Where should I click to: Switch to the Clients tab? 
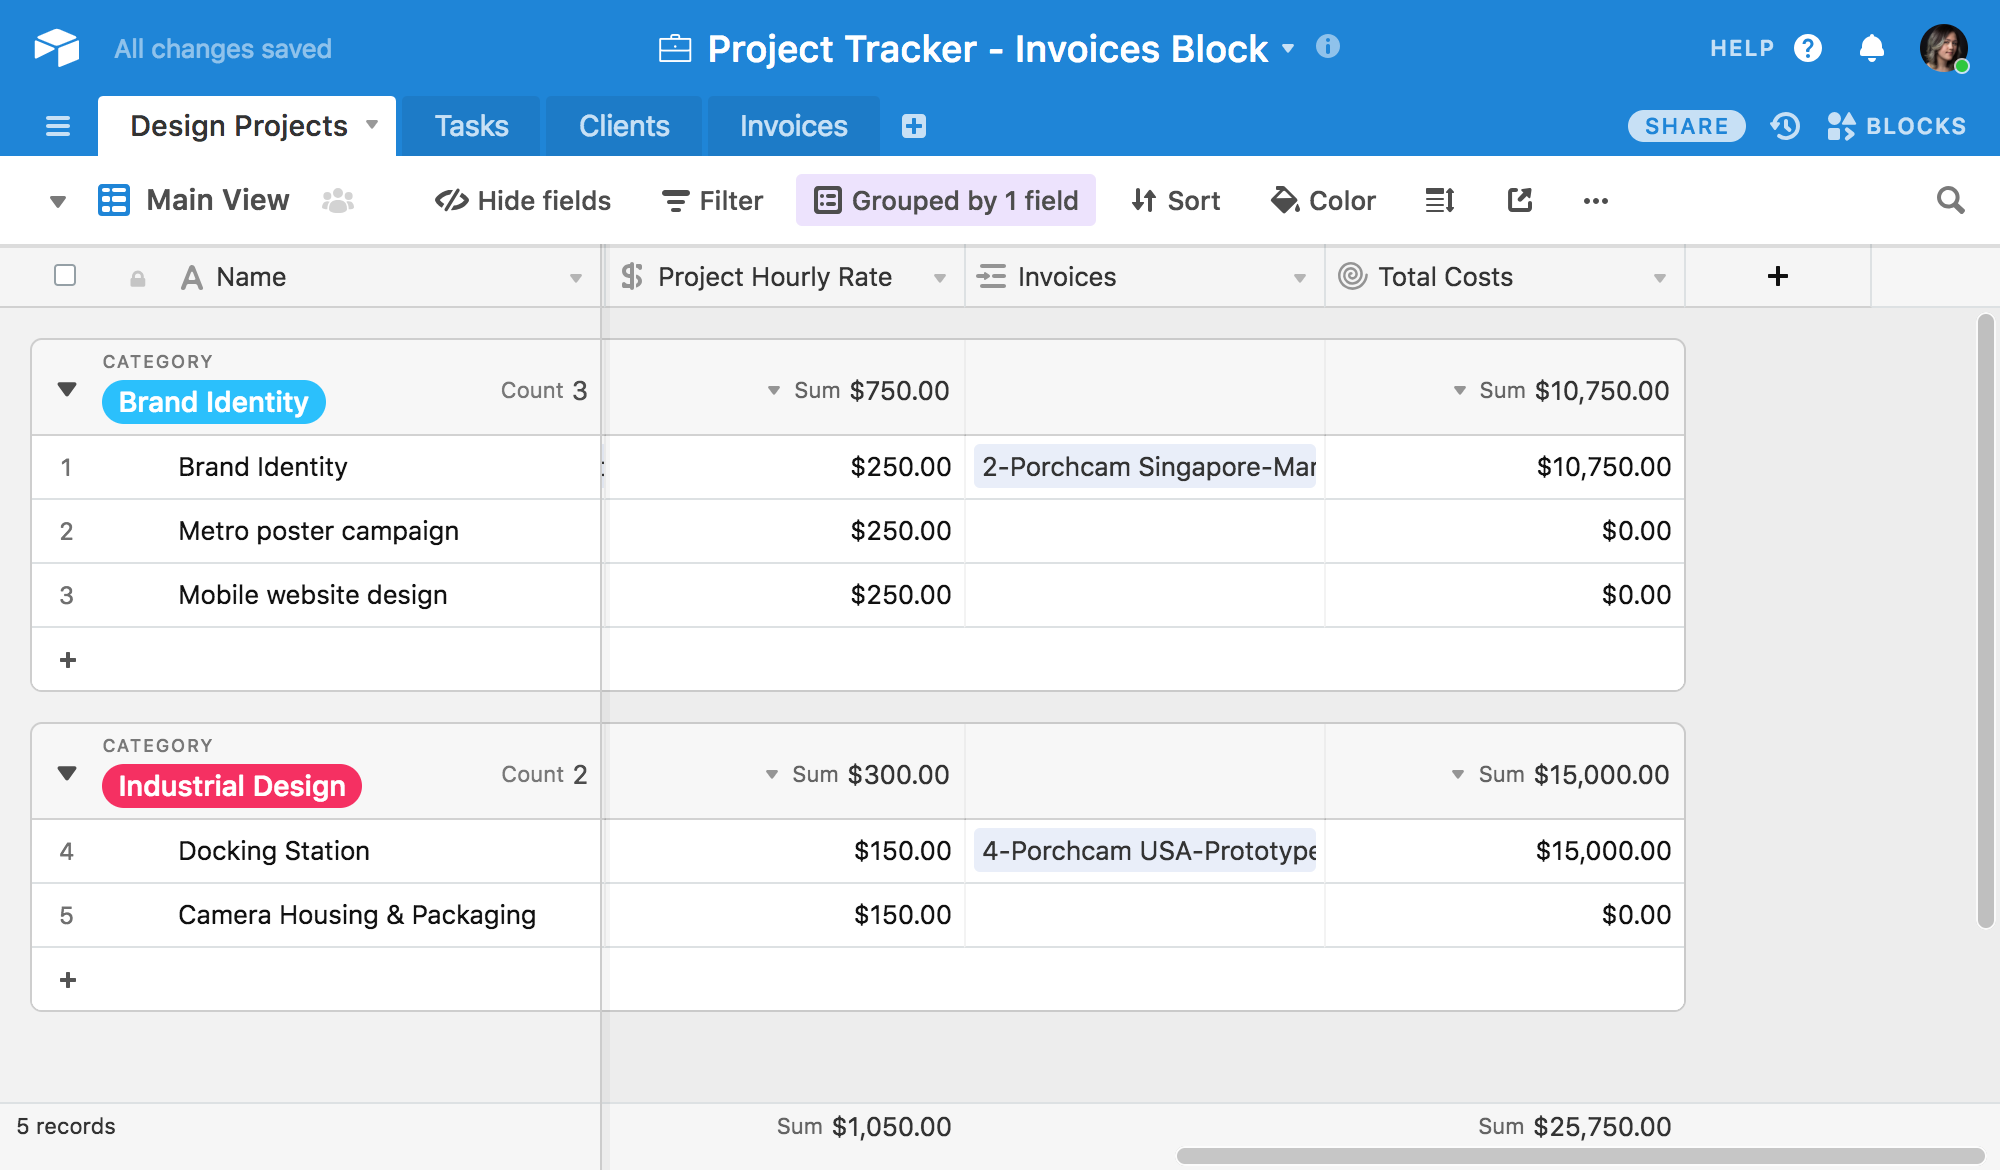point(623,126)
